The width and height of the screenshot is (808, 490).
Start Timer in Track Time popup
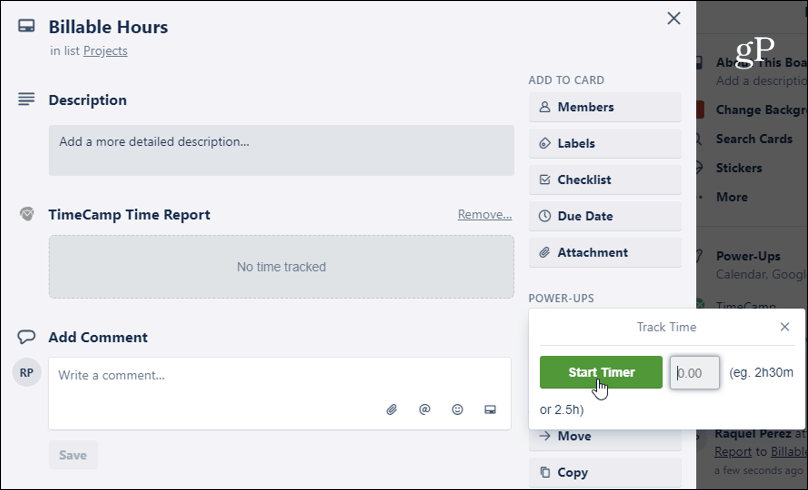601,373
